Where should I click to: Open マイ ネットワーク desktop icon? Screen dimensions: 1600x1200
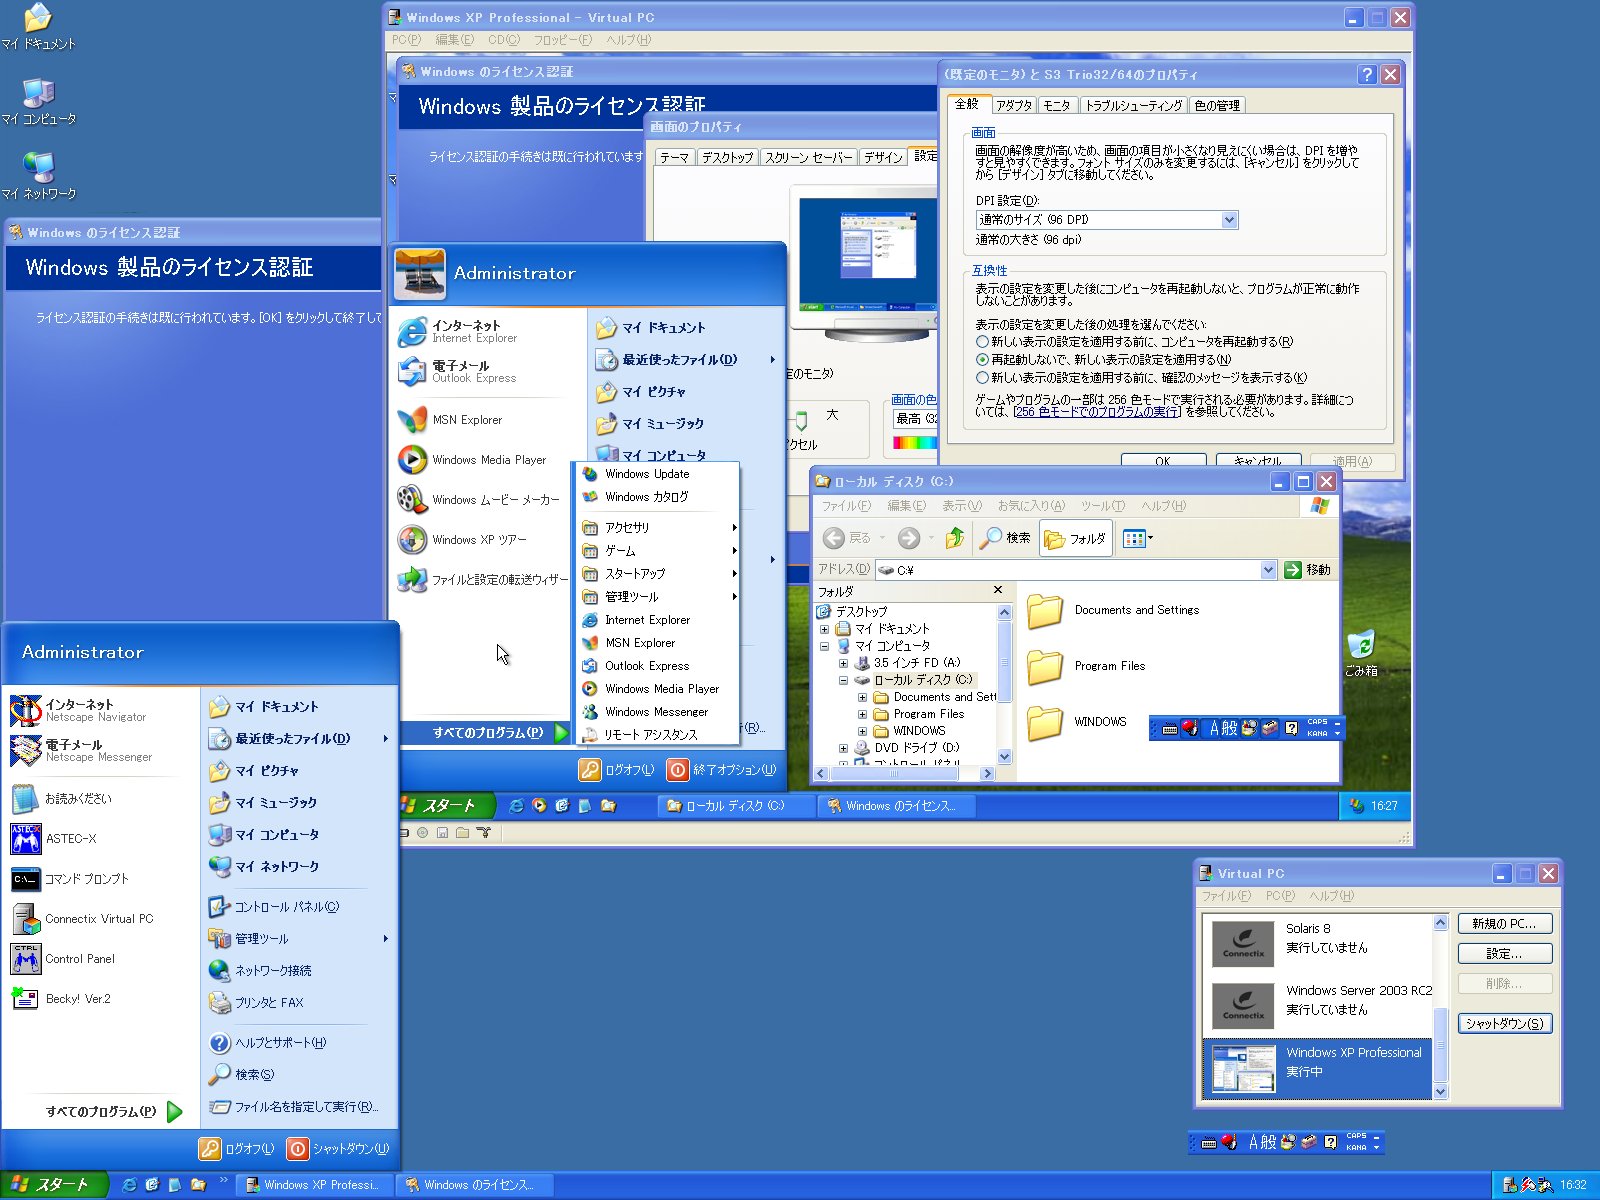tap(39, 175)
